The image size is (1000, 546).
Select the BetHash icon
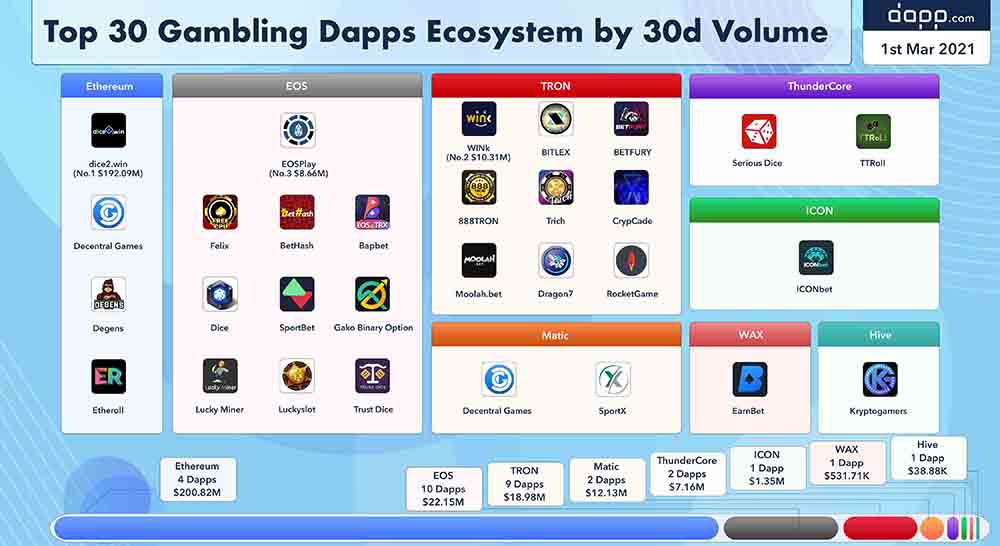pyautogui.click(x=297, y=212)
